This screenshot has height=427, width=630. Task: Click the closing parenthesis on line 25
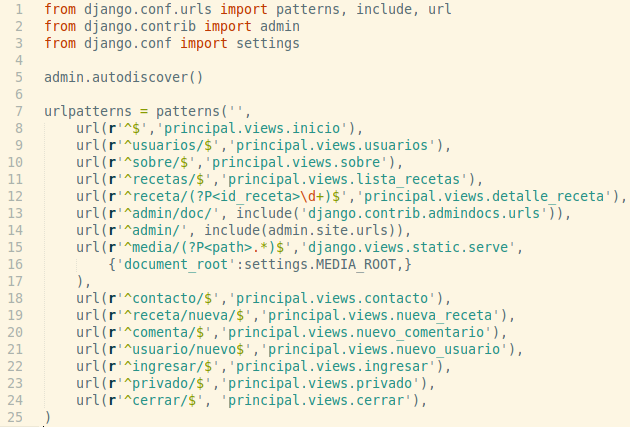[x=48, y=417]
